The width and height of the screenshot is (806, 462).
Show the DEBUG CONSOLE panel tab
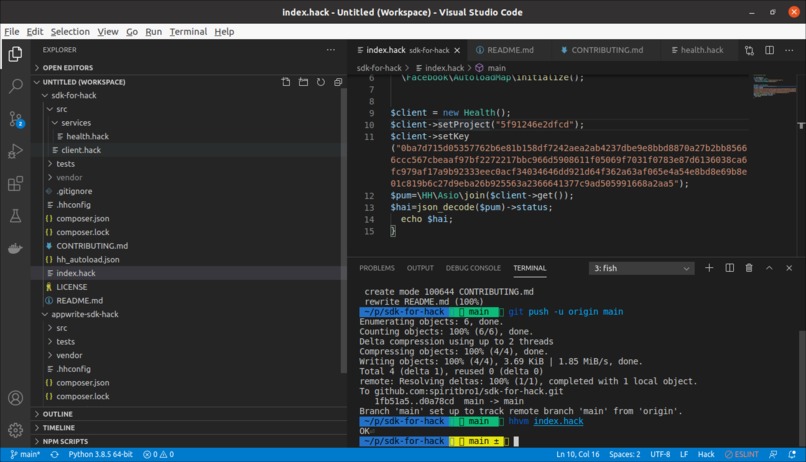tap(473, 268)
